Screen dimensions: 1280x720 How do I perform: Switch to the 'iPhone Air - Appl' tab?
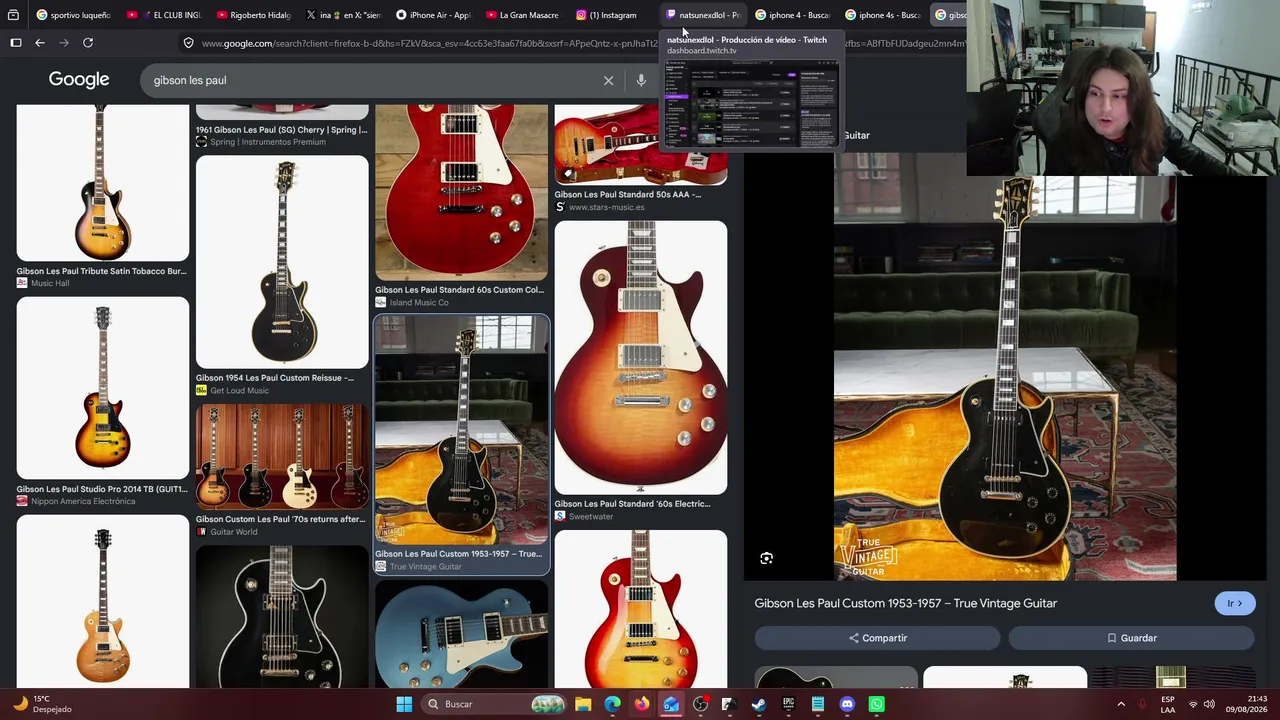pyautogui.click(x=433, y=15)
